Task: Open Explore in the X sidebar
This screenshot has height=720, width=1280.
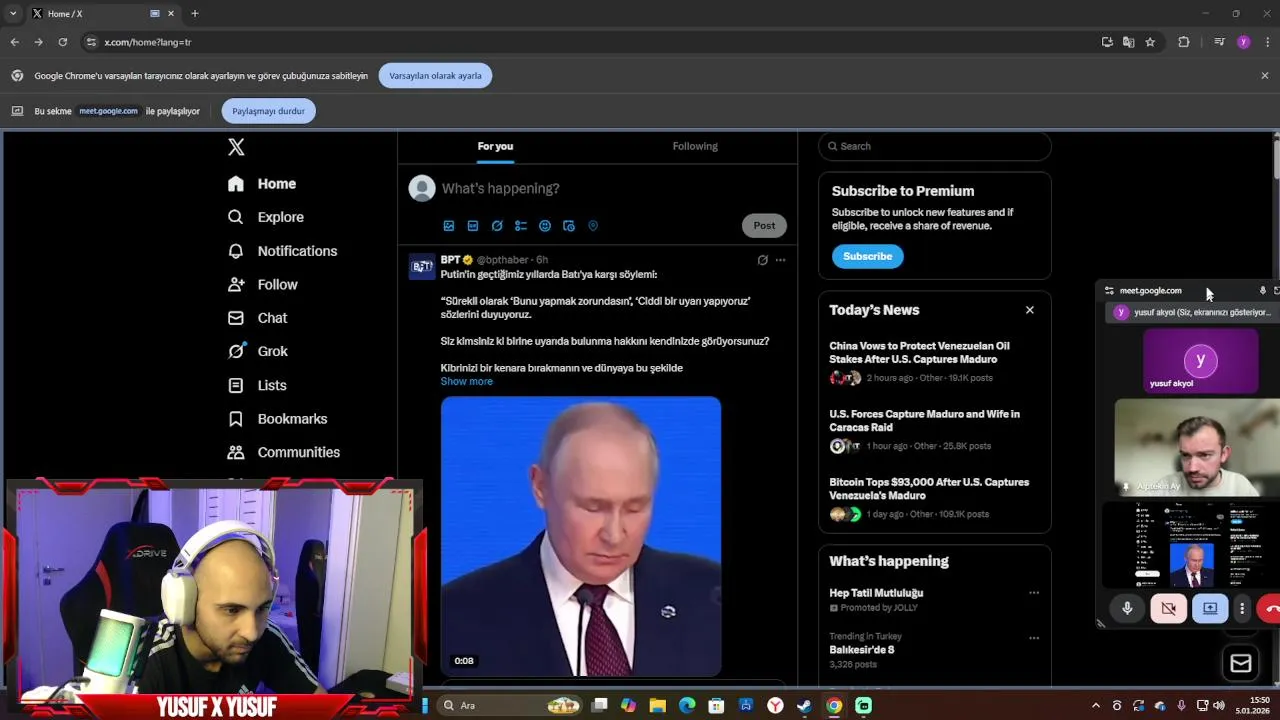Action: (x=266, y=217)
